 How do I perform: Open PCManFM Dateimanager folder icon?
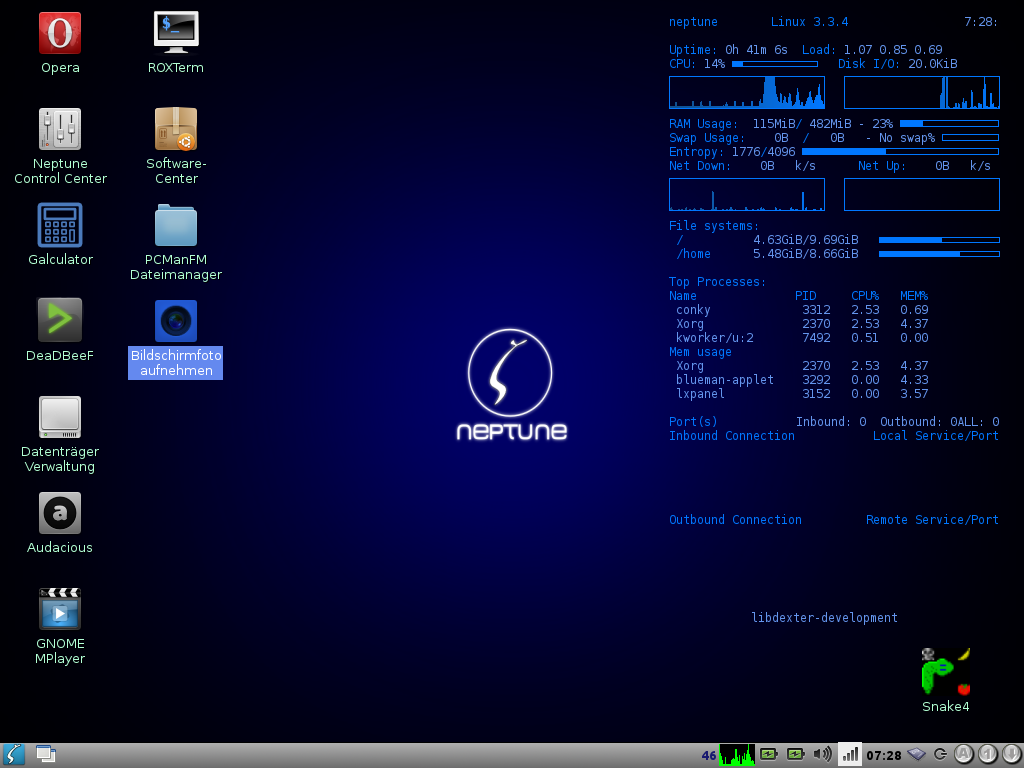tap(176, 225)
